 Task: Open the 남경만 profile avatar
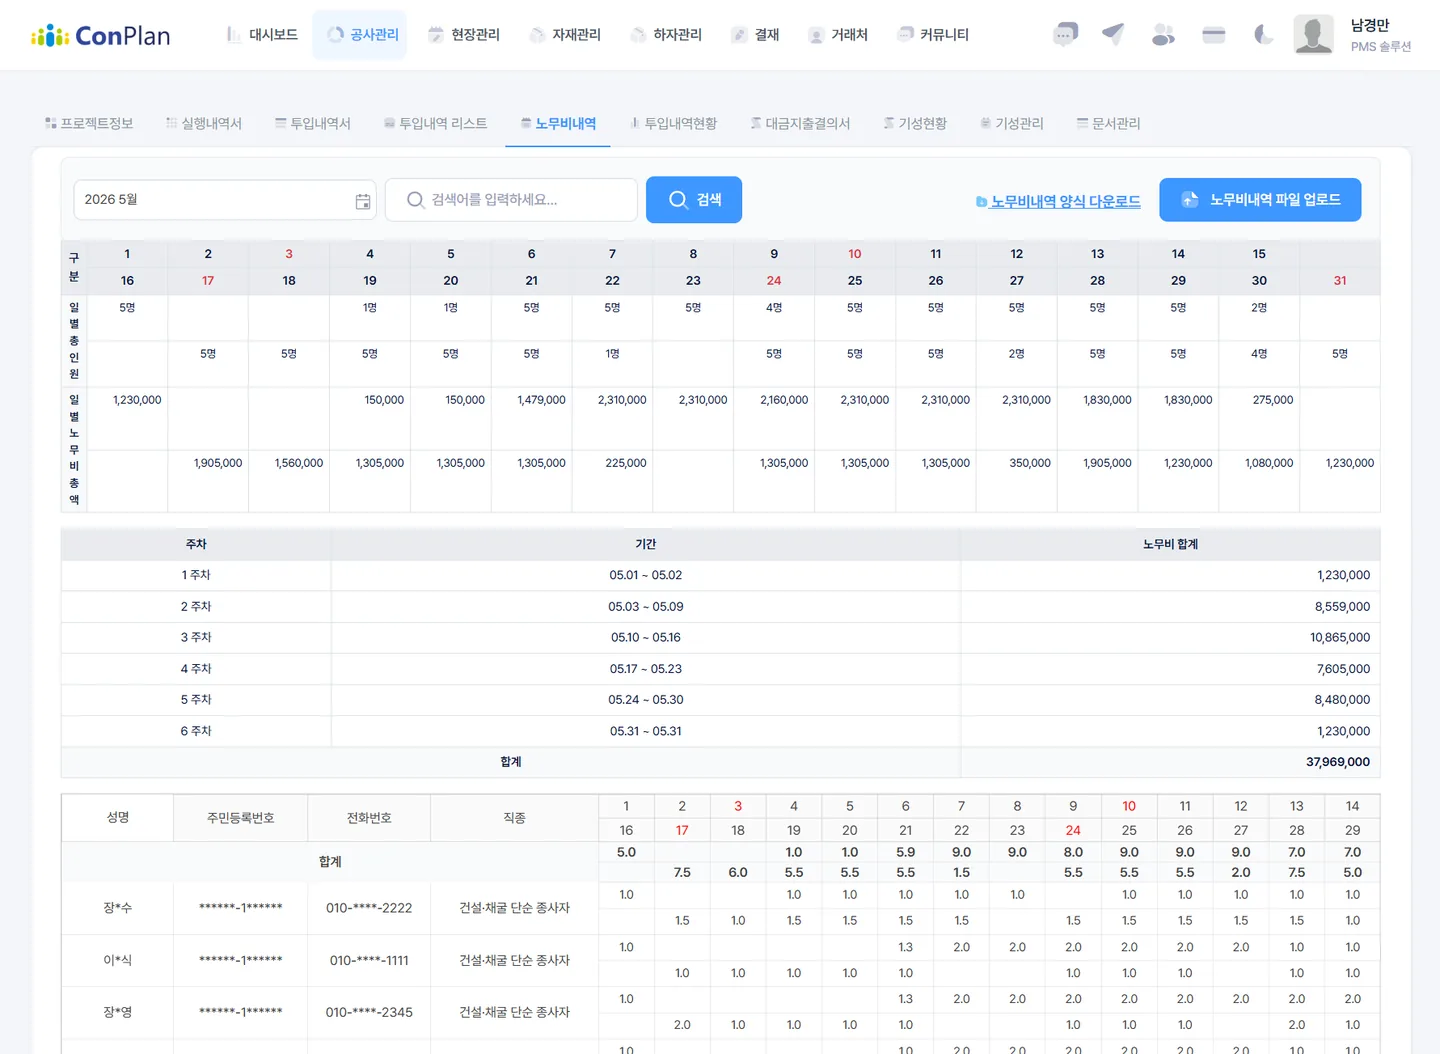pos(1314,35)
